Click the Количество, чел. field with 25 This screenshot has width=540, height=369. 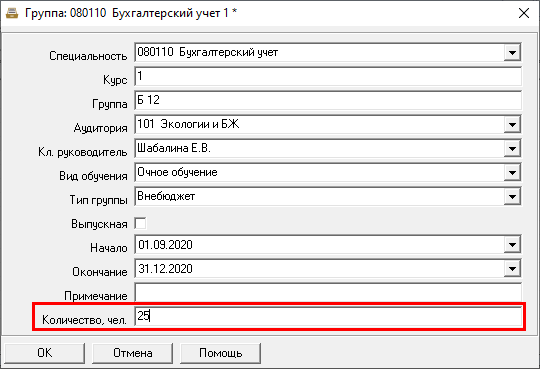click(328, 316)
